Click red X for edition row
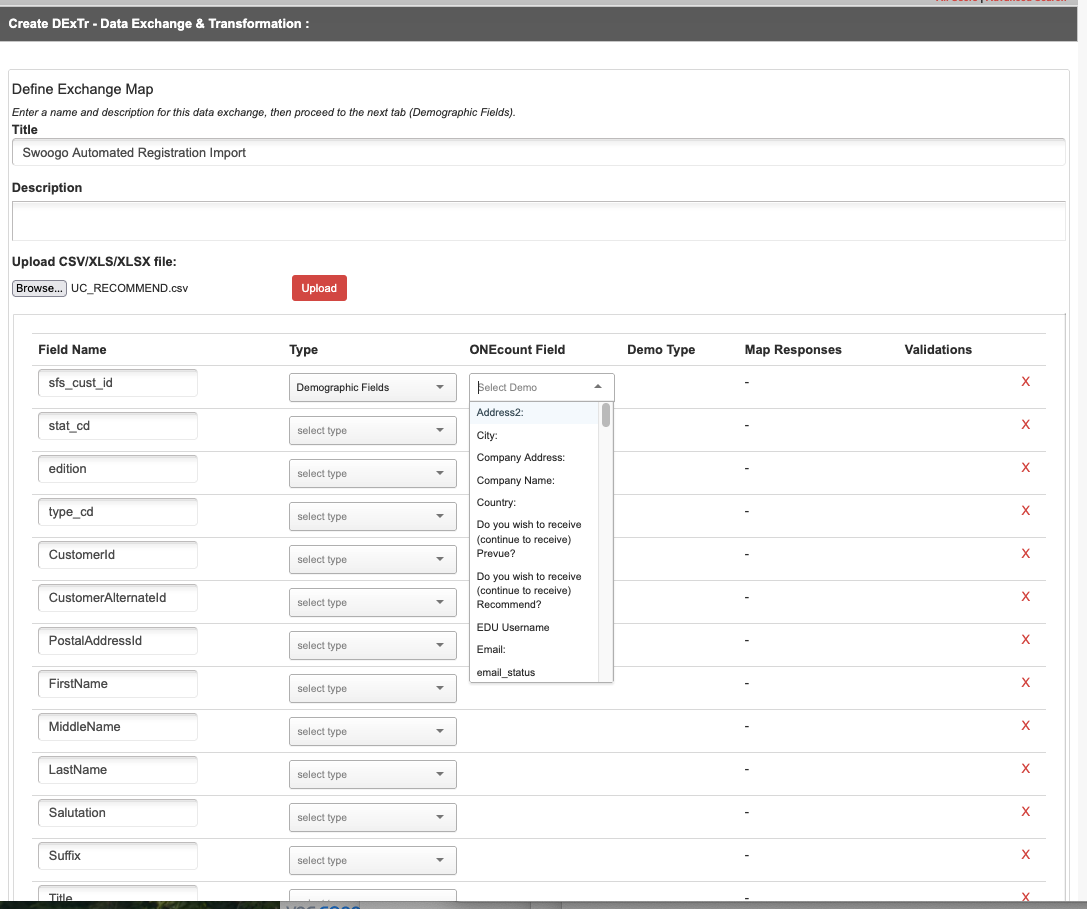 click(1025, 468)
